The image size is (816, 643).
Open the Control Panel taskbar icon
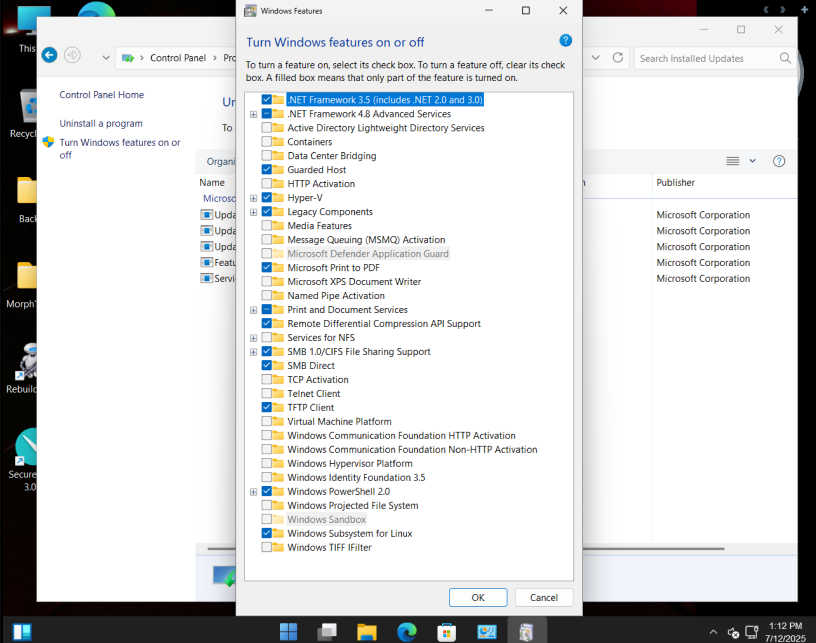pos(487,632)
